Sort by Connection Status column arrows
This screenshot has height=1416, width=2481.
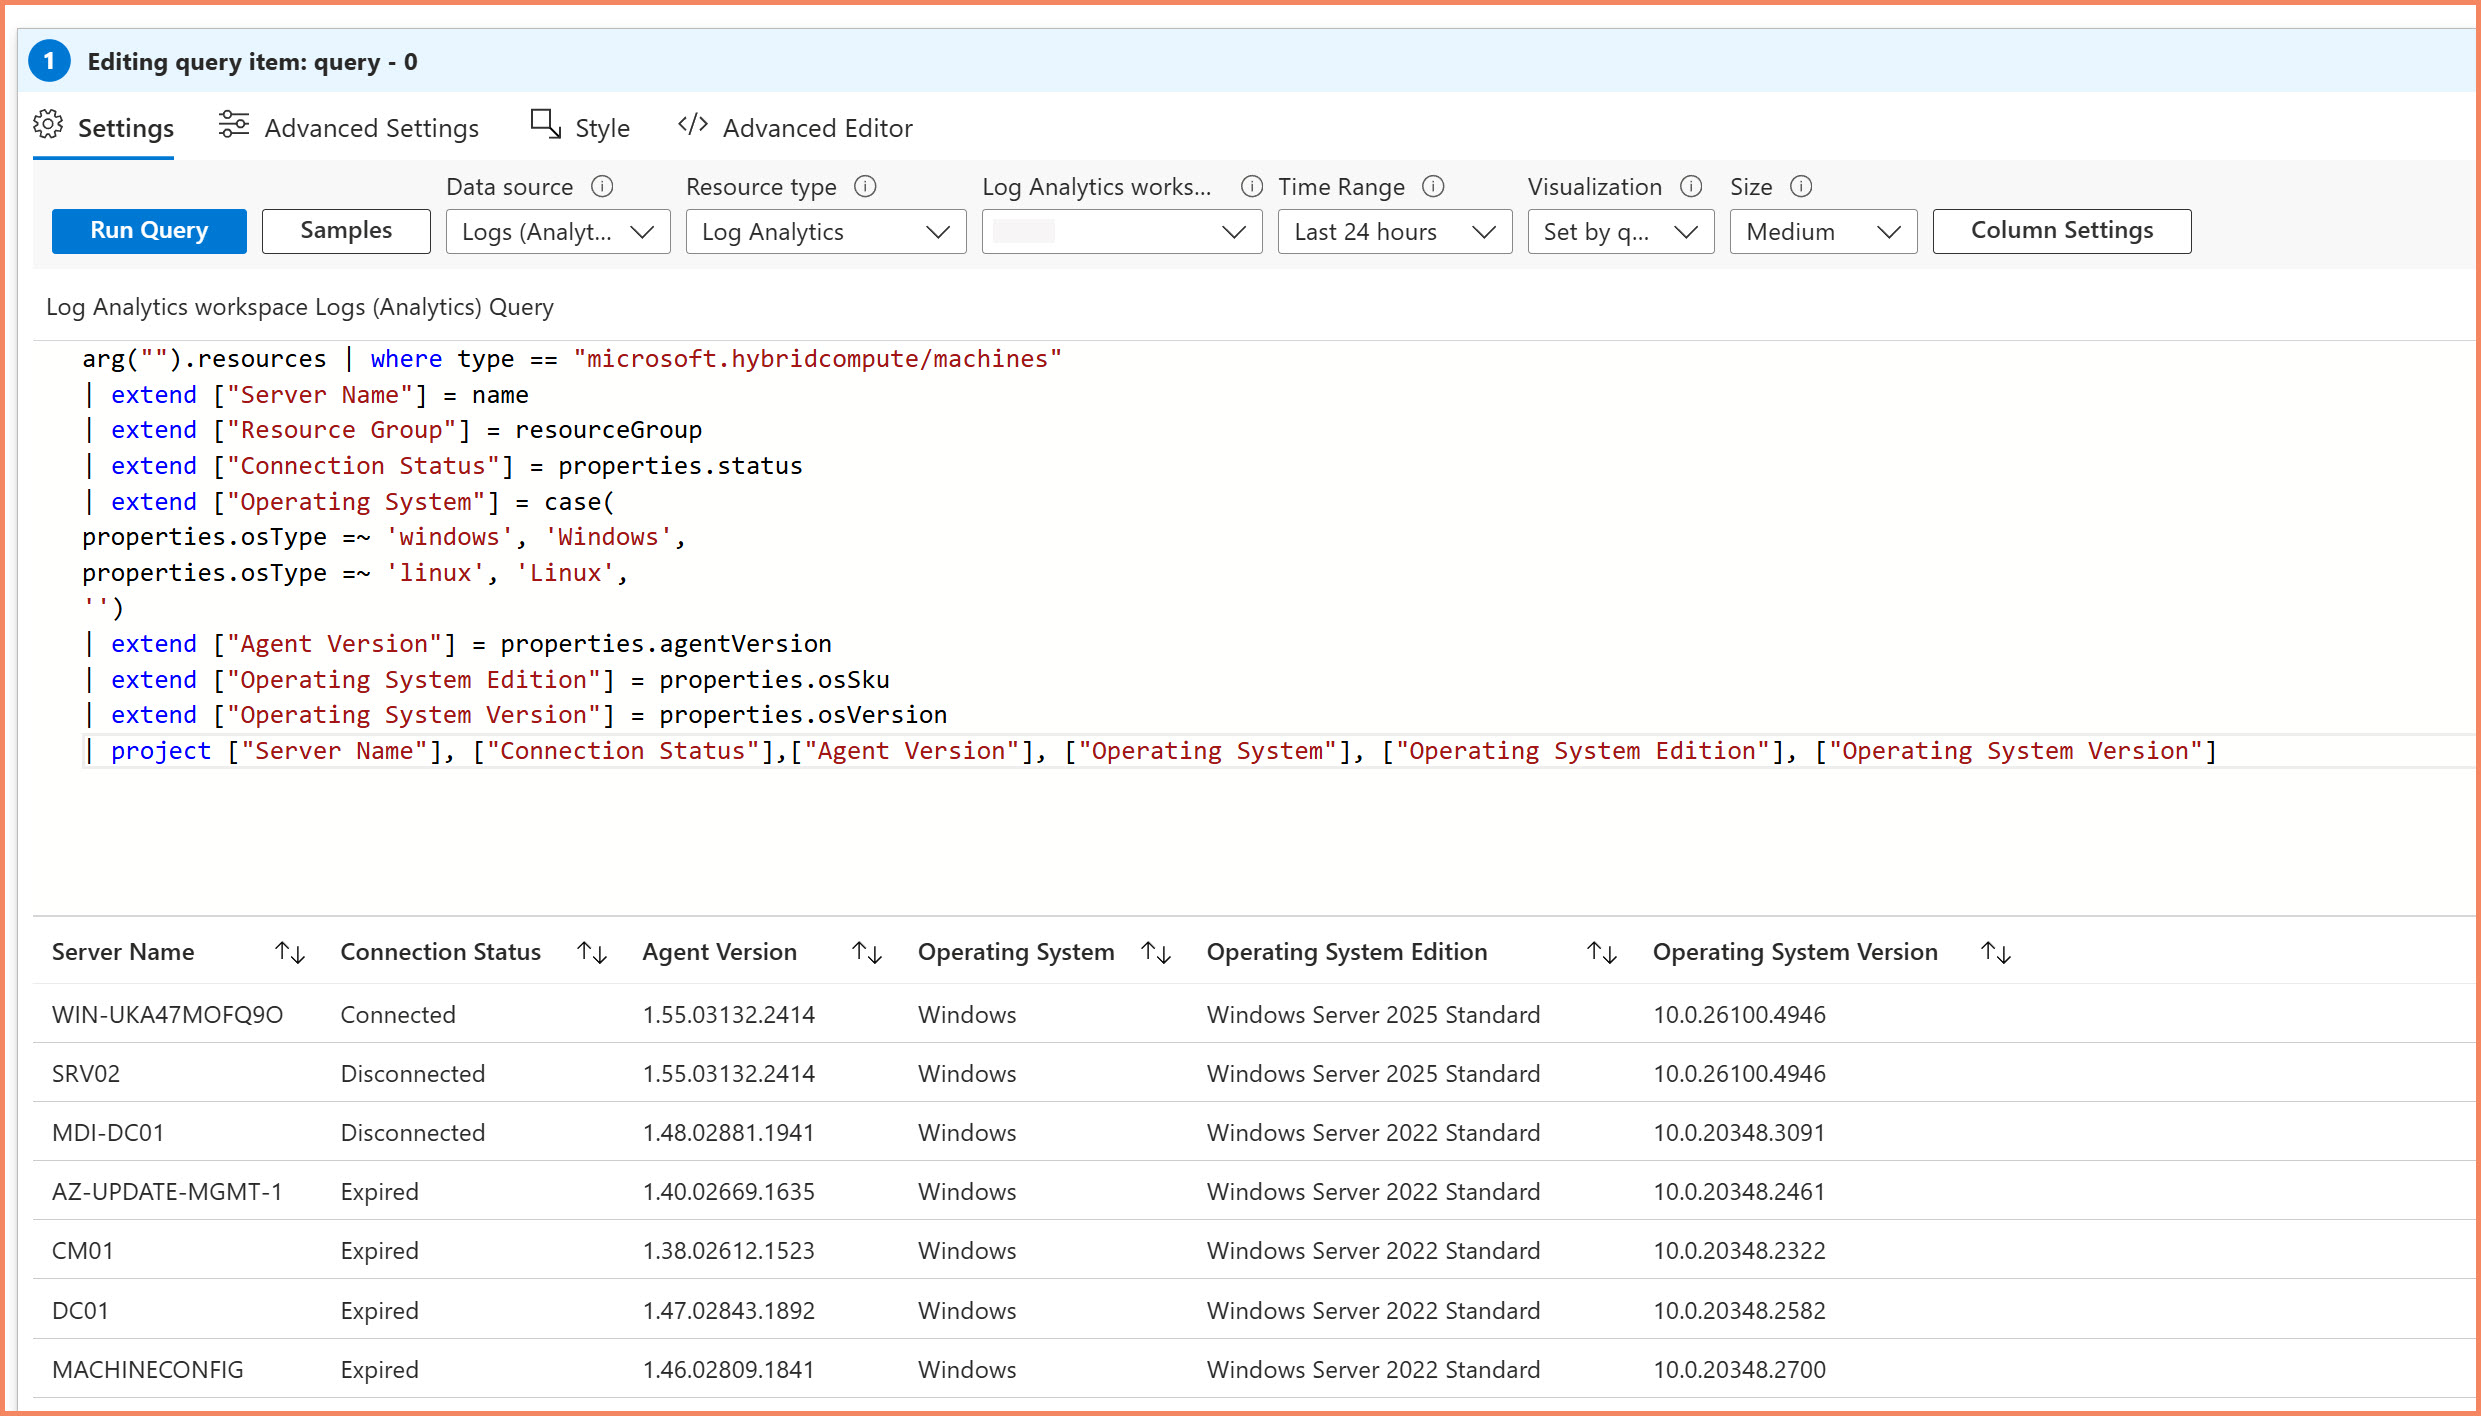click(x=592, y=953)
